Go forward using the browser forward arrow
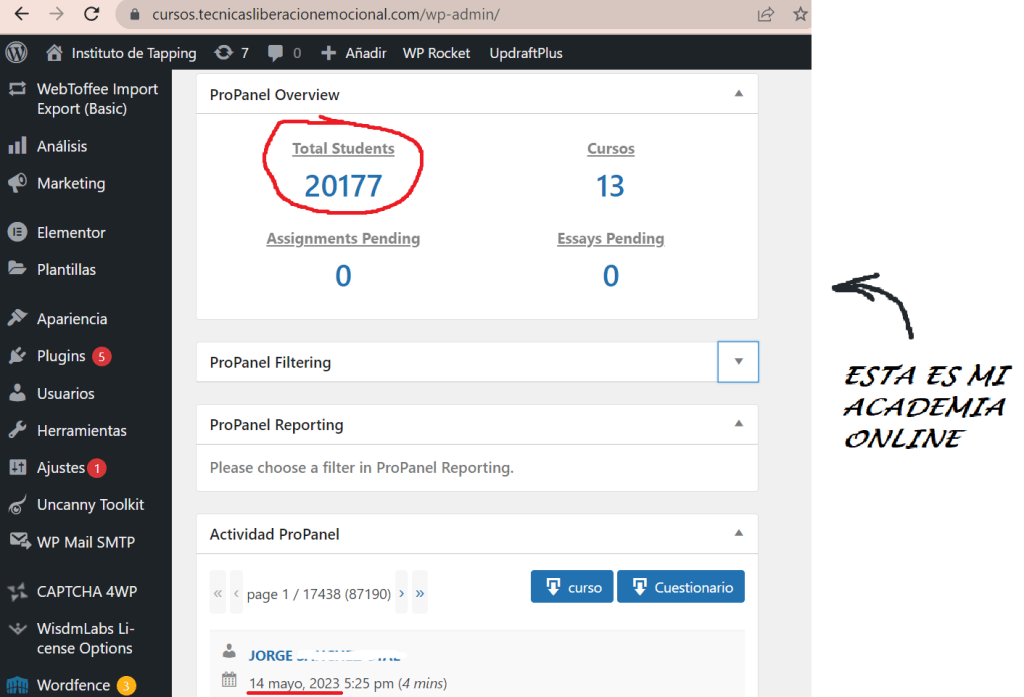The width and height of the screenshot is (1024, 697). pos(57,14)
